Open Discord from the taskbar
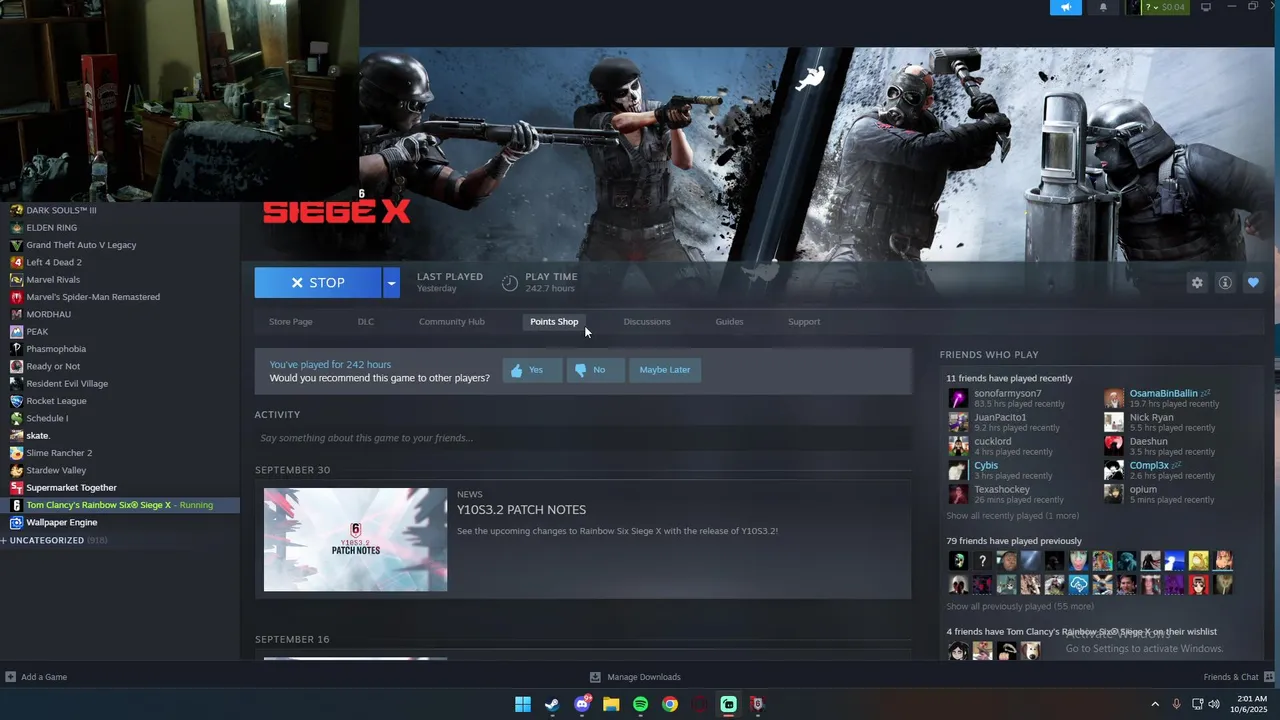Image resolution: width=1280 pixels, height=720 pixels. click(582, 704)
